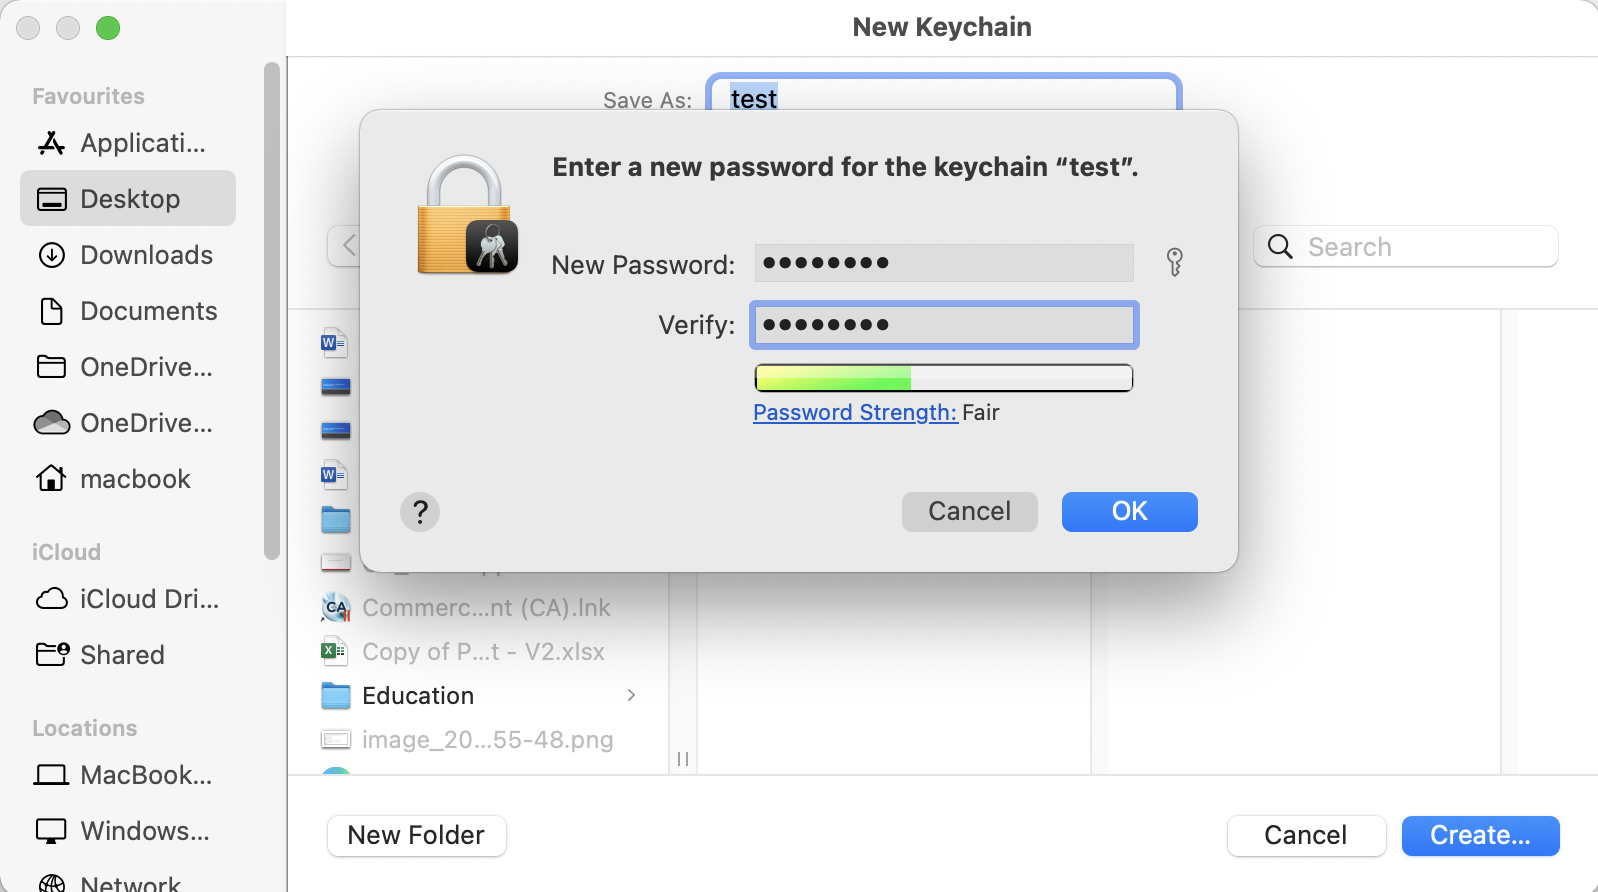Viewport: 1598px width, 892px height.
Task: Click the magnifying glass search icon
Action: click(1280, 247)
